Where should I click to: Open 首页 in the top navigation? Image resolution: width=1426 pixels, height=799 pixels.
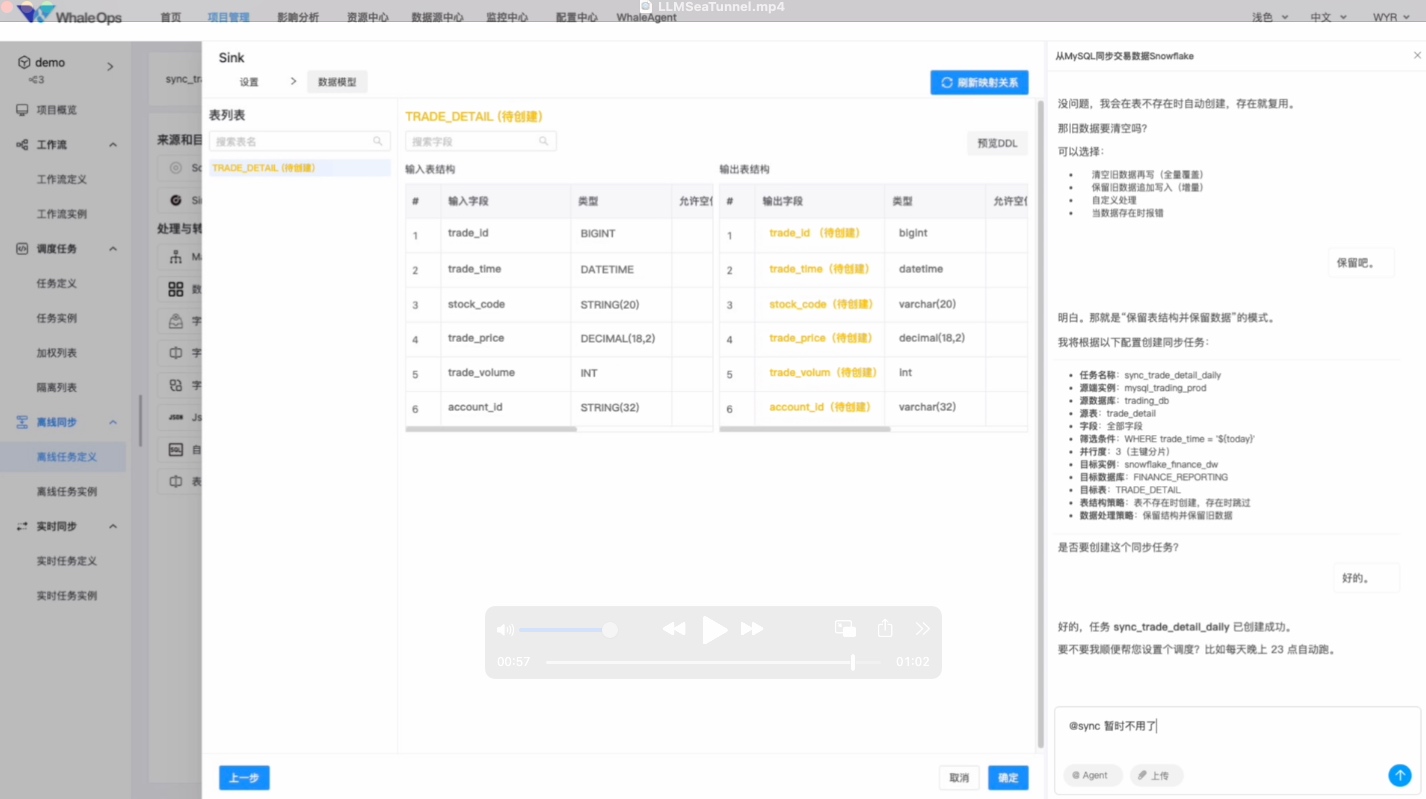[171, 18]
